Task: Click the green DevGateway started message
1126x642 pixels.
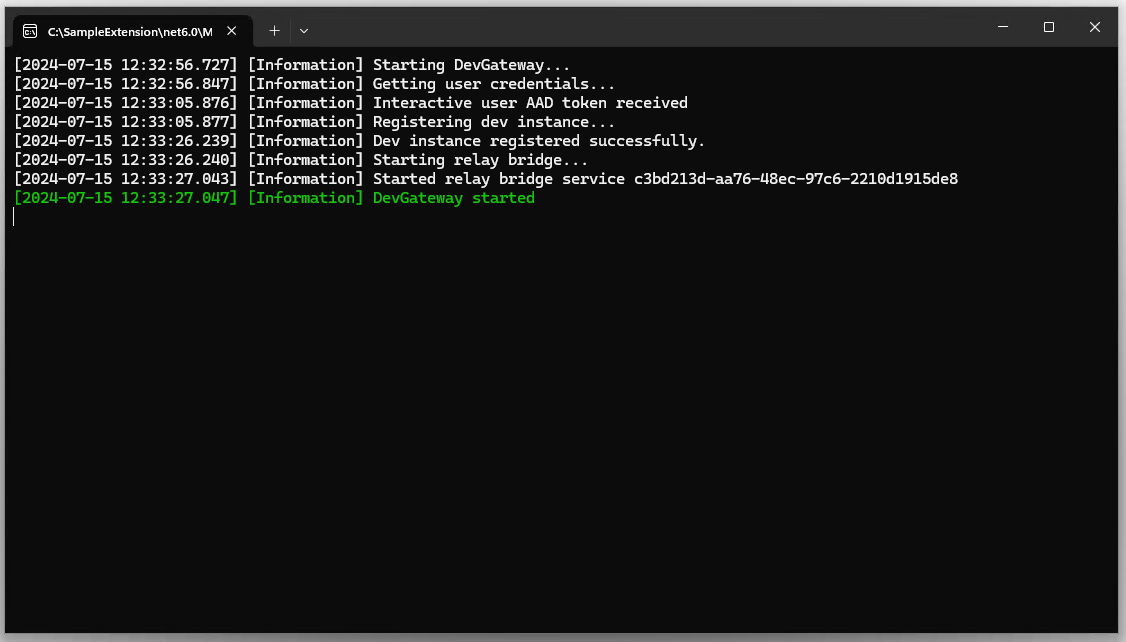Action: tap(453, 197)
